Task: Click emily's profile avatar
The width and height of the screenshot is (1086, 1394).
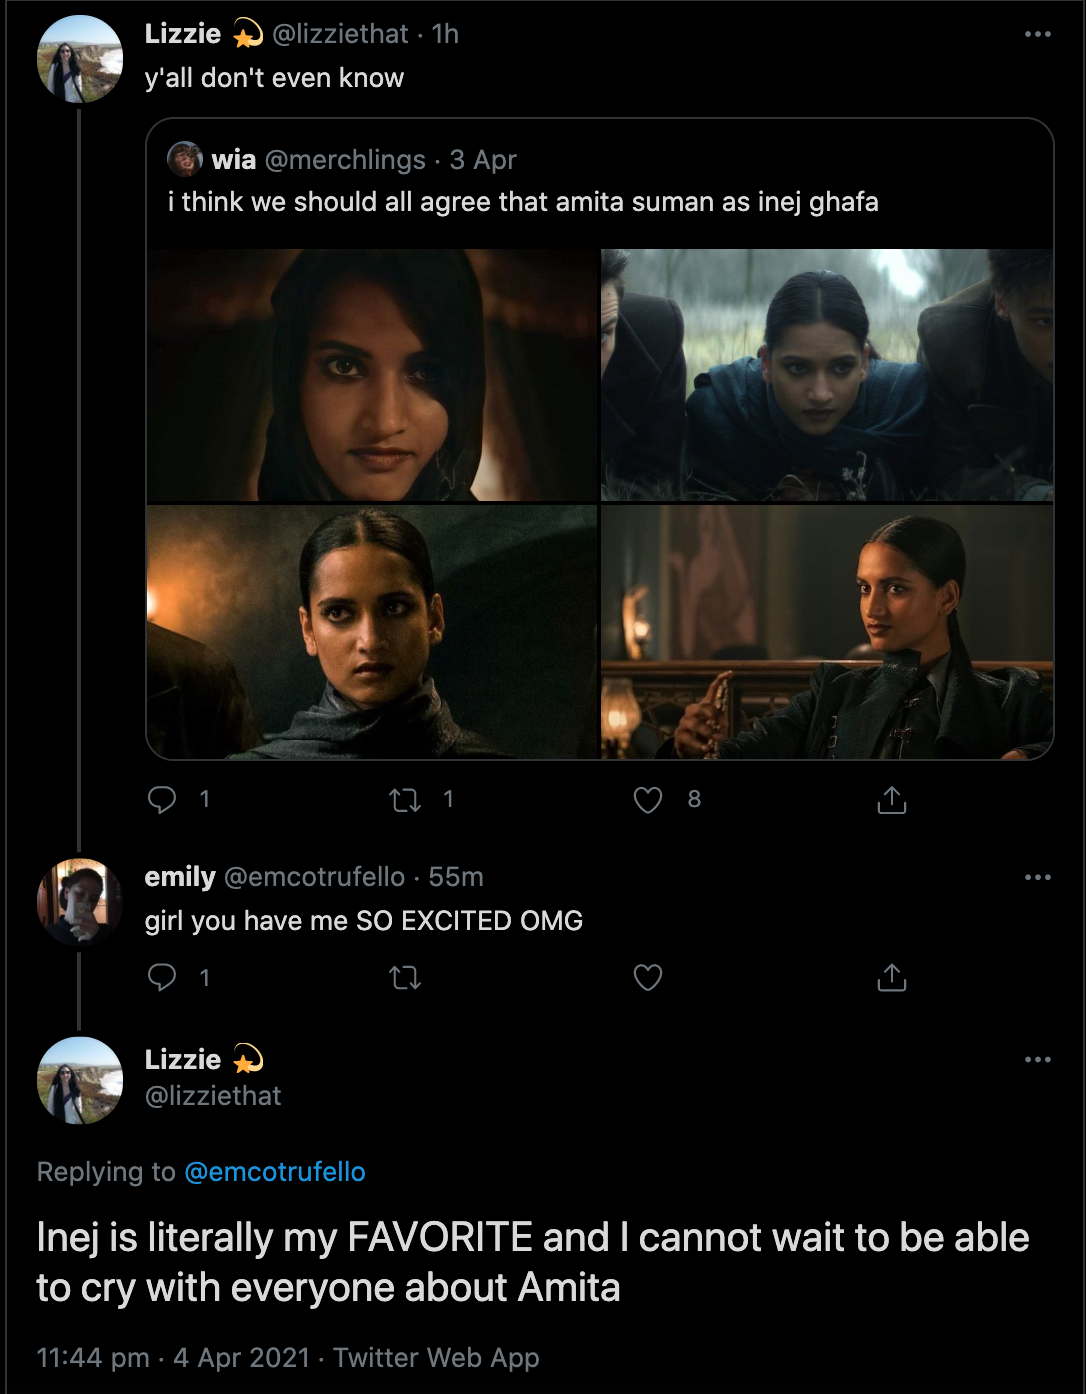Action: pyautogui.click(x=79, y=902)
